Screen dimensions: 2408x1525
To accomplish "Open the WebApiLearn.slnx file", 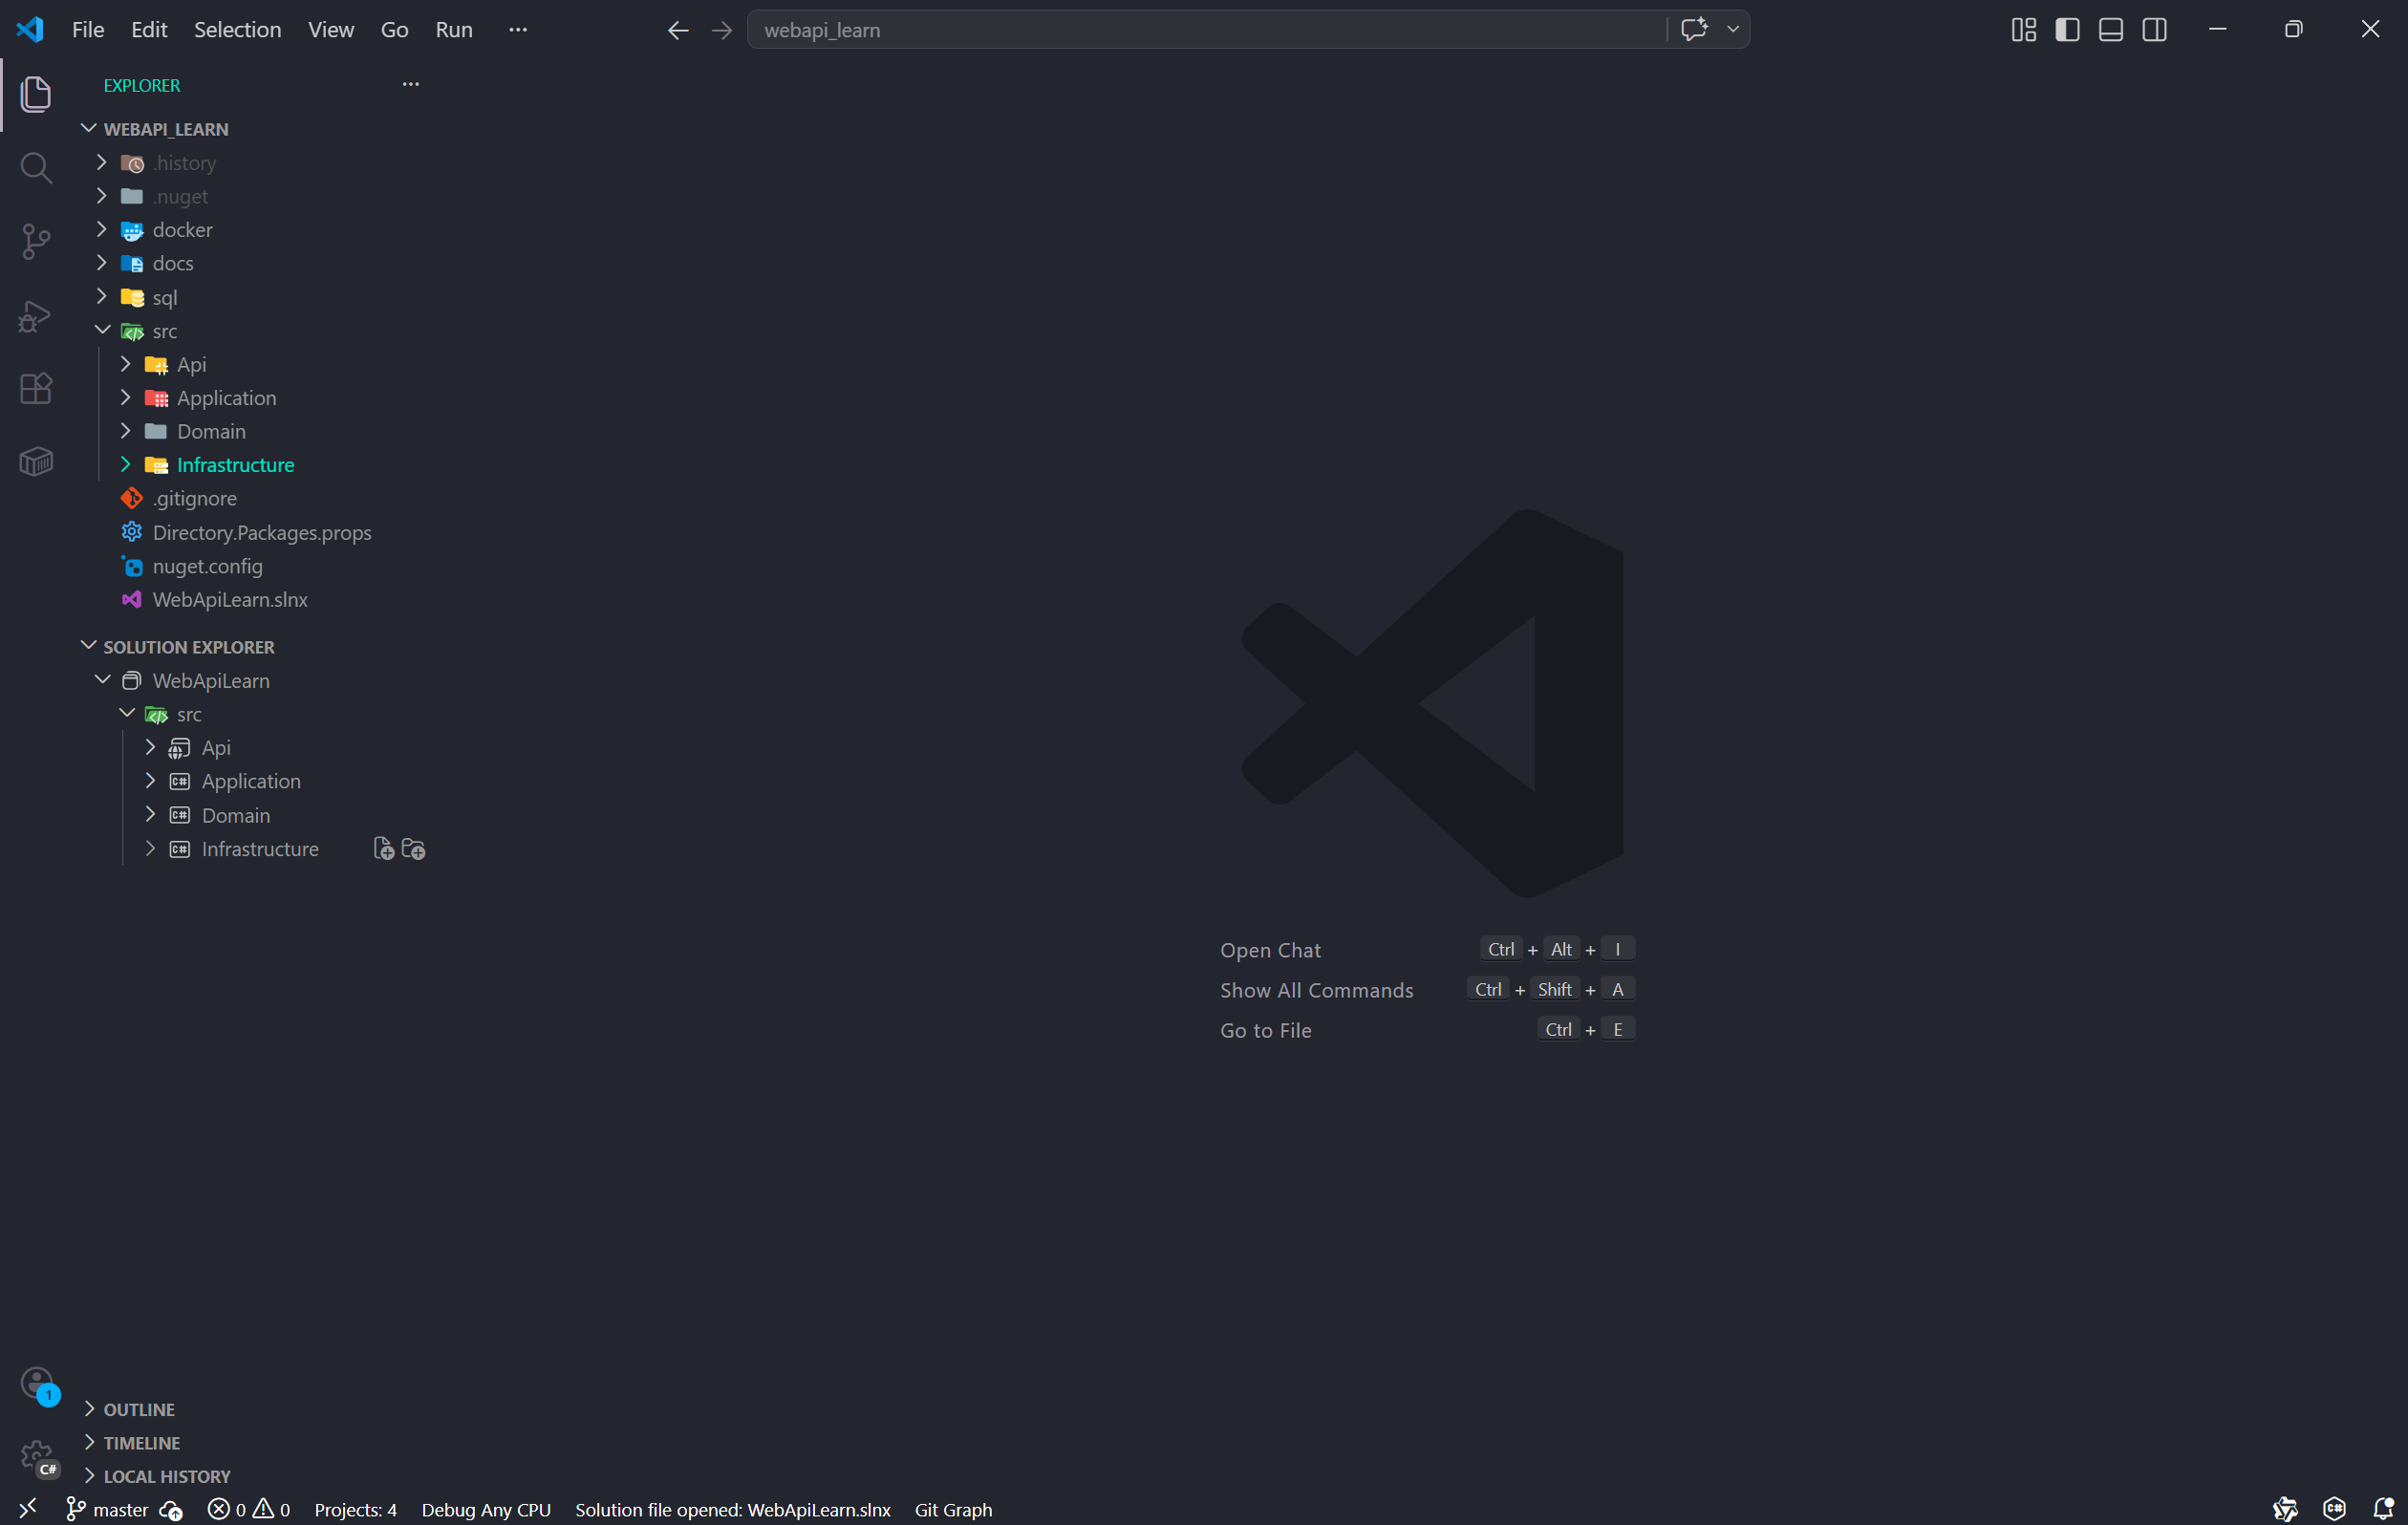I will tap(230, 599).
